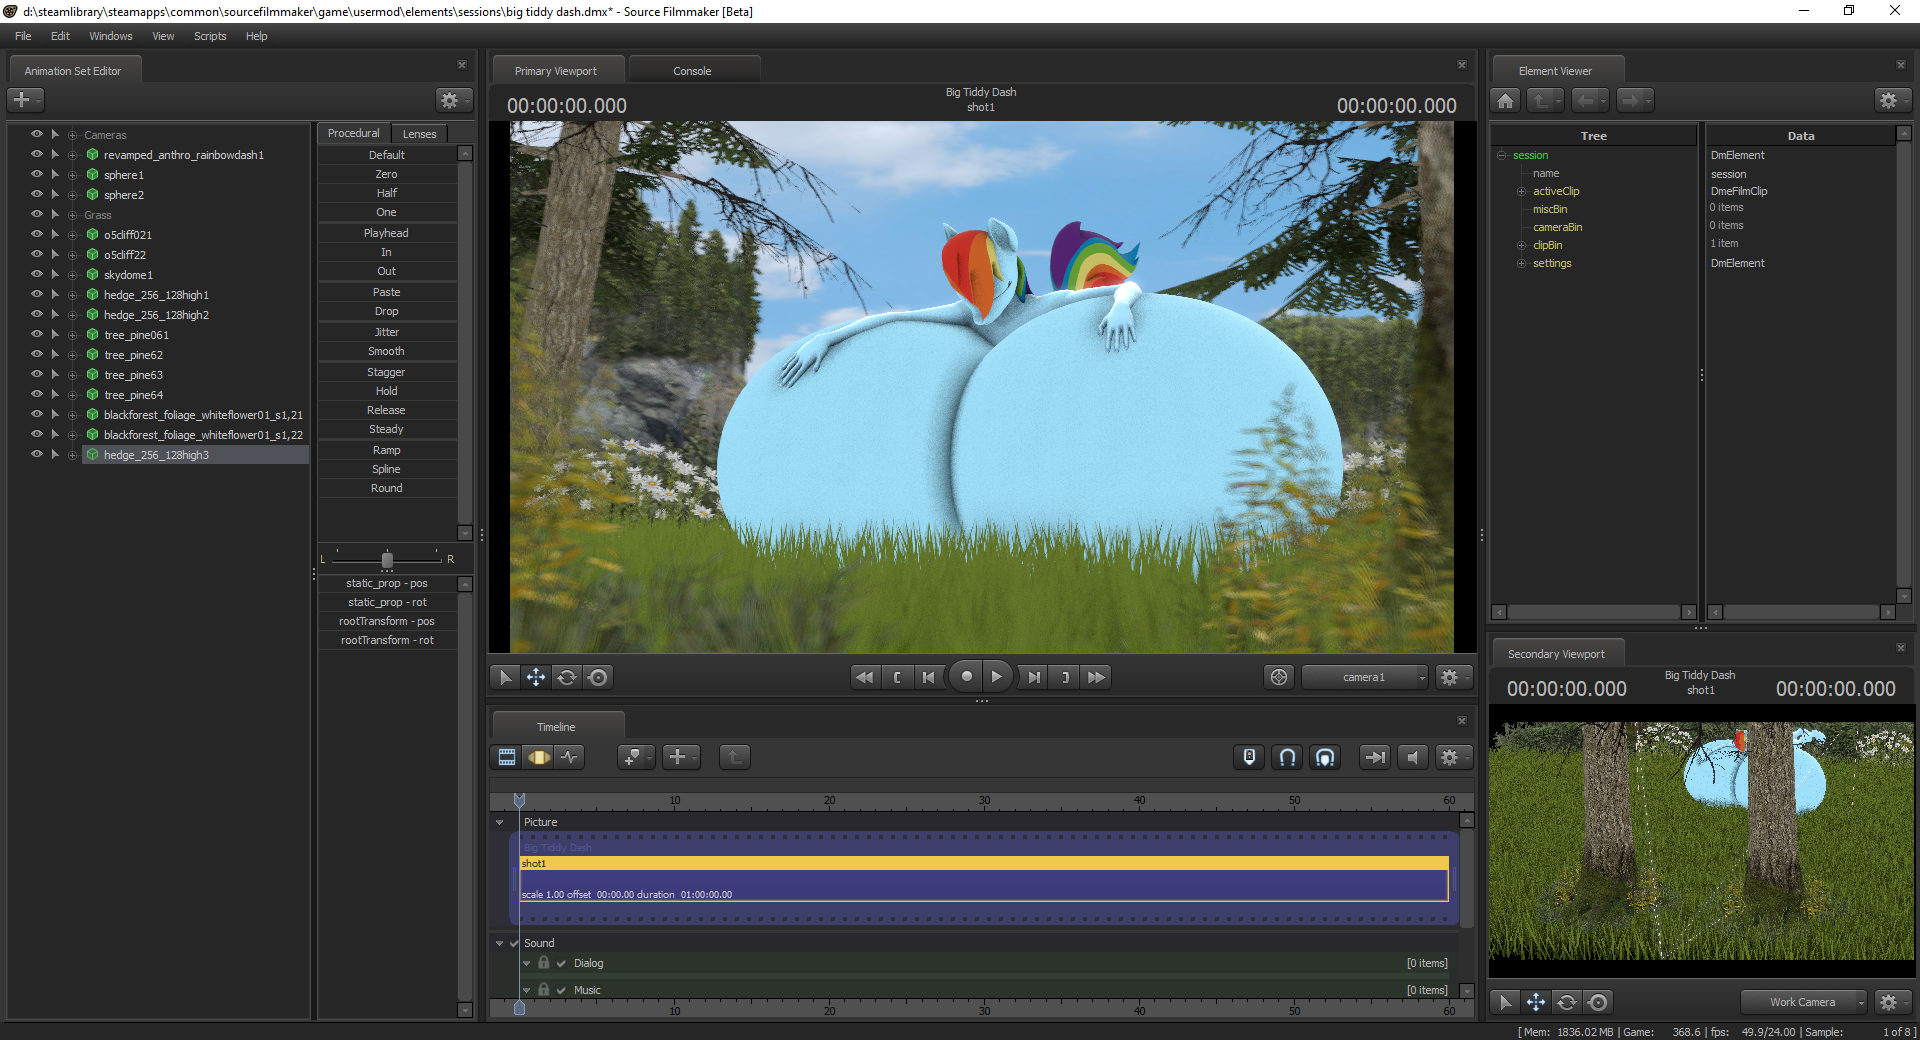The image size is (1920, 1040).
Task: Click the timeline up-arrow parent button
Action: (x=735, y=757)
